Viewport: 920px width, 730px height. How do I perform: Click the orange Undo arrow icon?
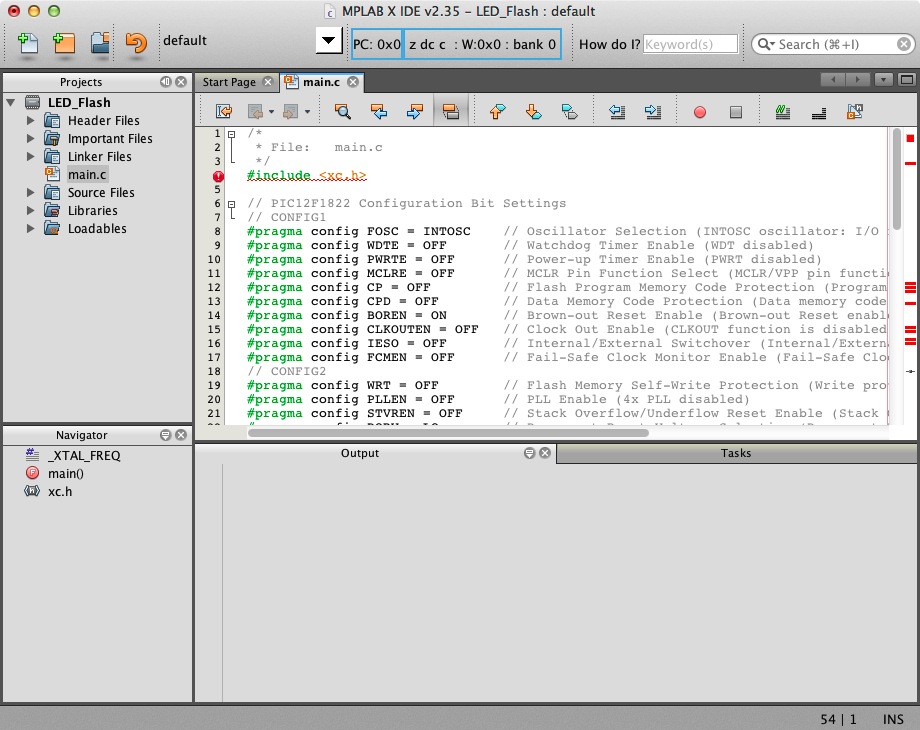(136, 42)
